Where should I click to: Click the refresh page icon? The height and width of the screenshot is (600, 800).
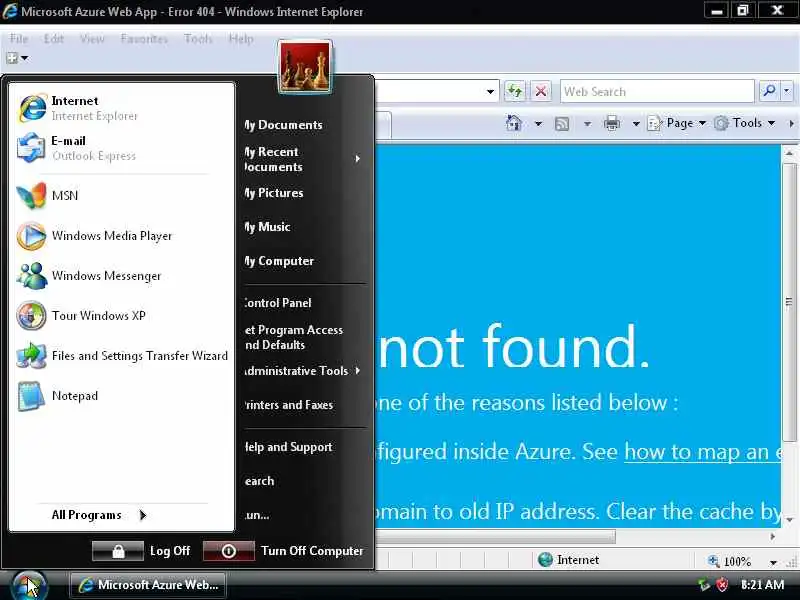tap(515, 91)
